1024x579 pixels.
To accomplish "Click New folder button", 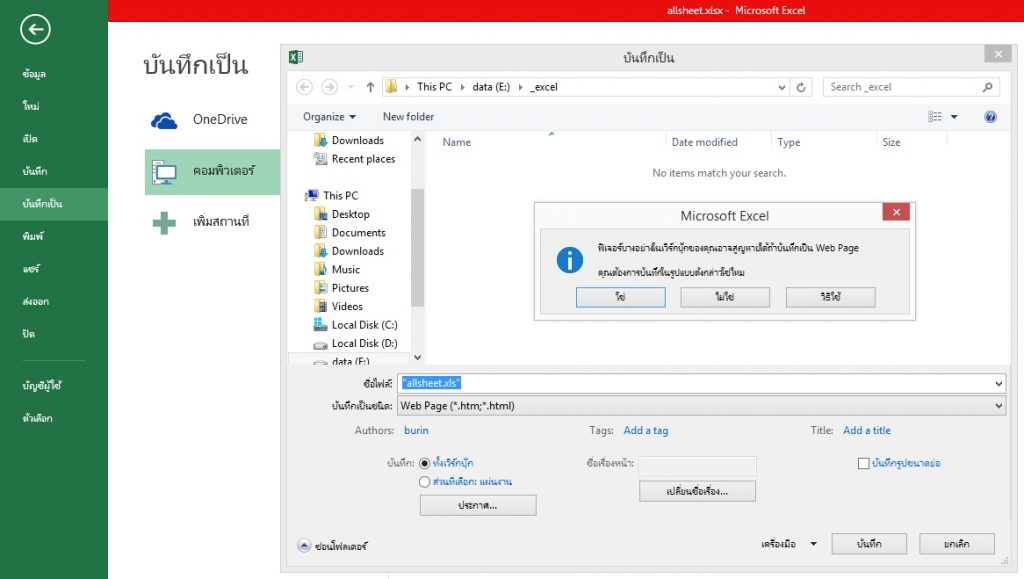I will [x=408, y=117].
